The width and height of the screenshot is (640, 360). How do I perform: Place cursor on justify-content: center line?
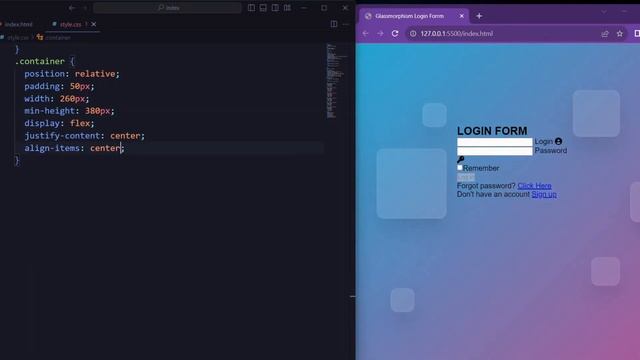point(84,136)
